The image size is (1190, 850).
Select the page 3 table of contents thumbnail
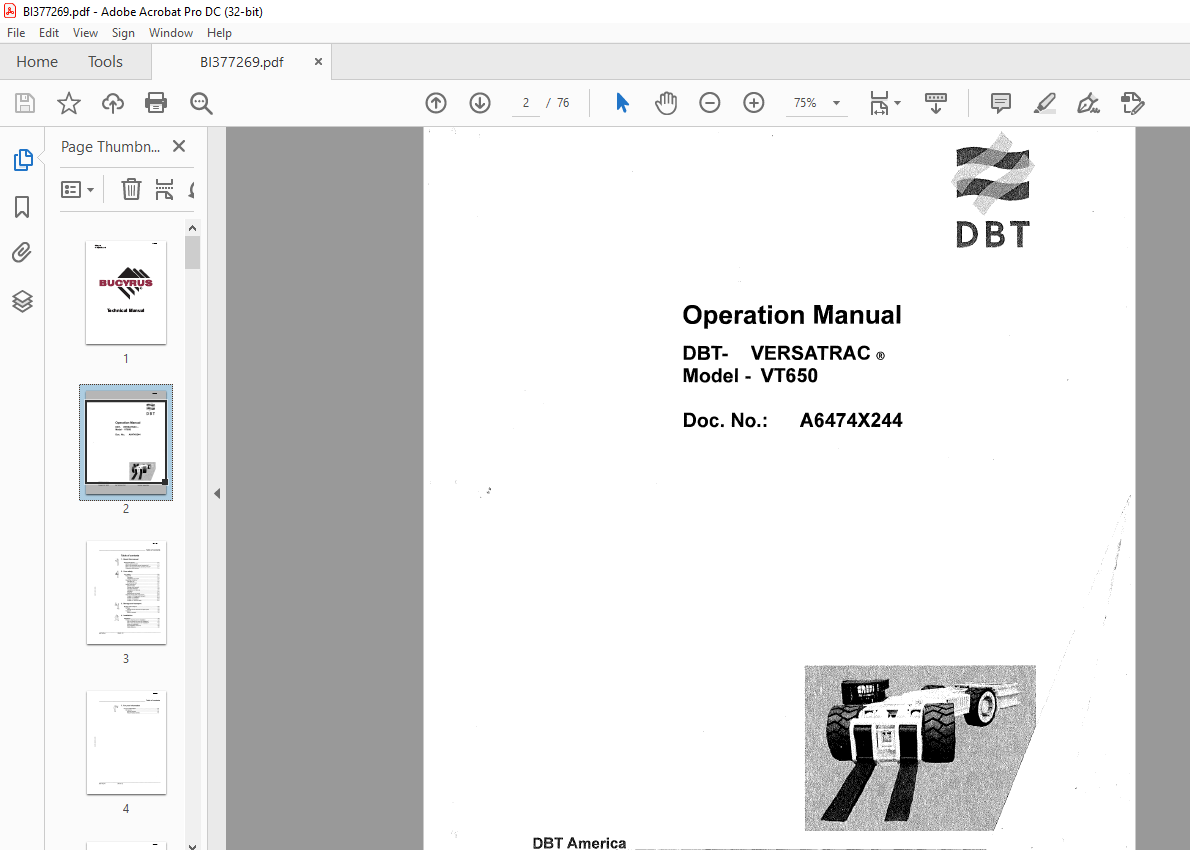click(126, 593)
